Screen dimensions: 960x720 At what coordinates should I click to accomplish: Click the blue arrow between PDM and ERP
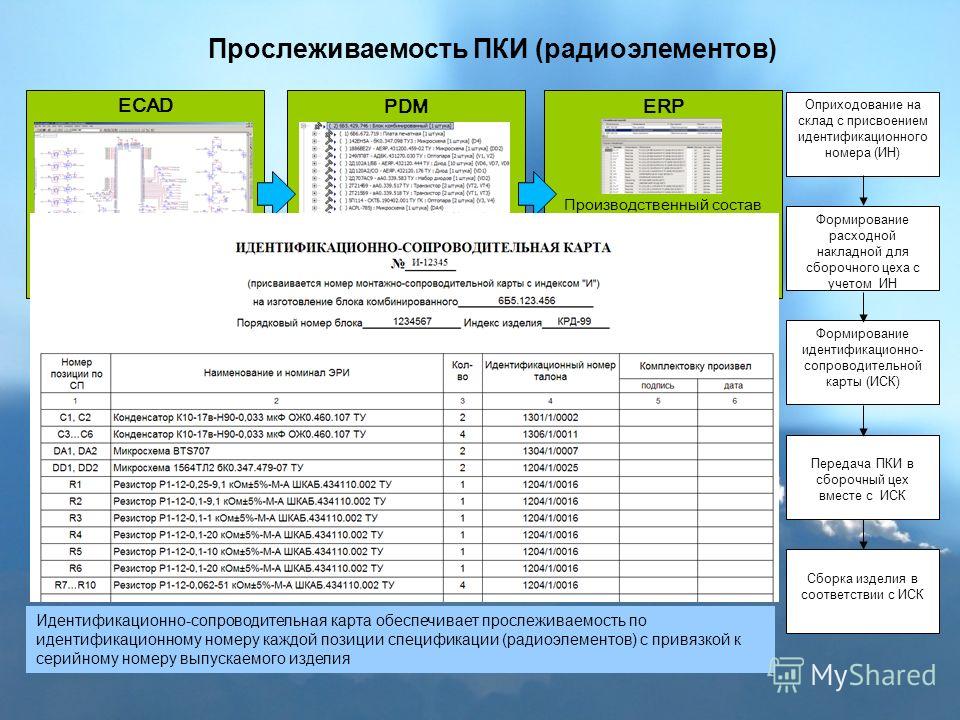(x=536, y=193)
